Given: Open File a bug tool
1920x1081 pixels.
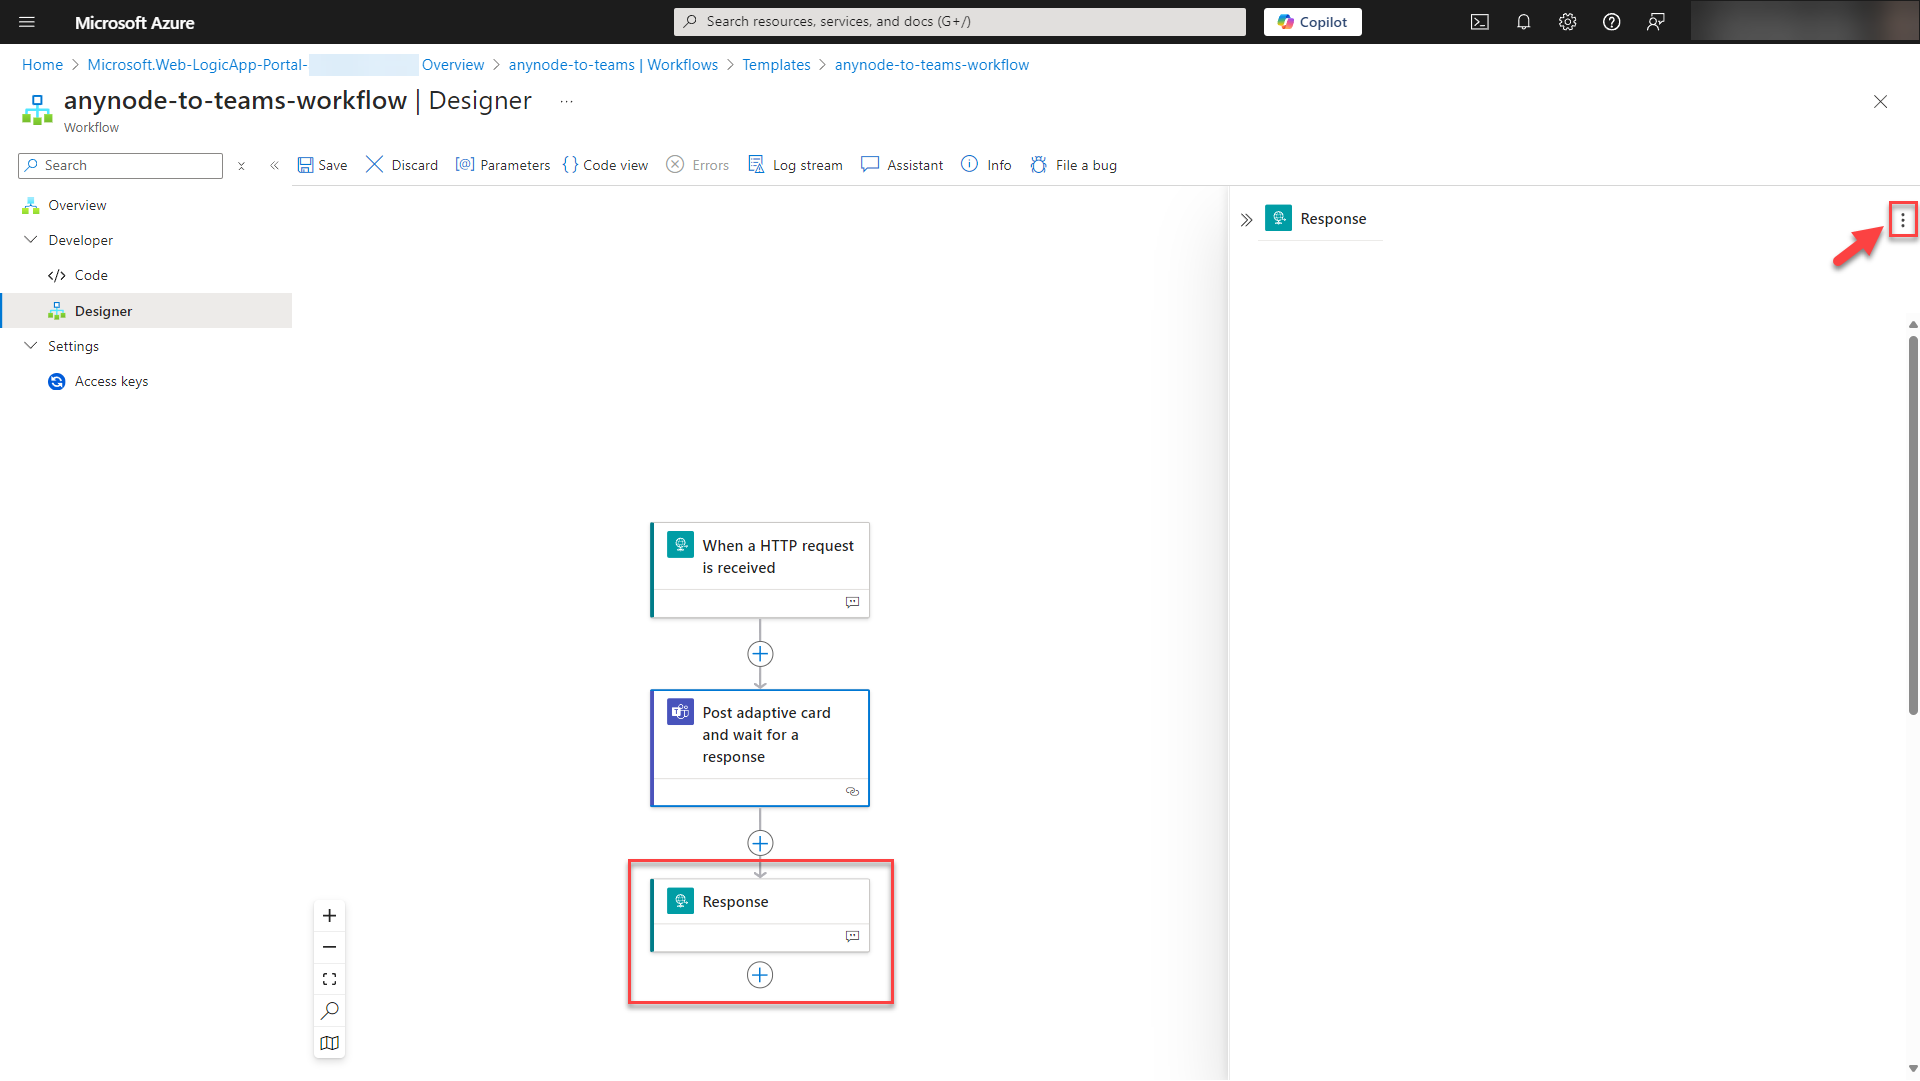Looking at the screenshot, I should point(1073,165).
